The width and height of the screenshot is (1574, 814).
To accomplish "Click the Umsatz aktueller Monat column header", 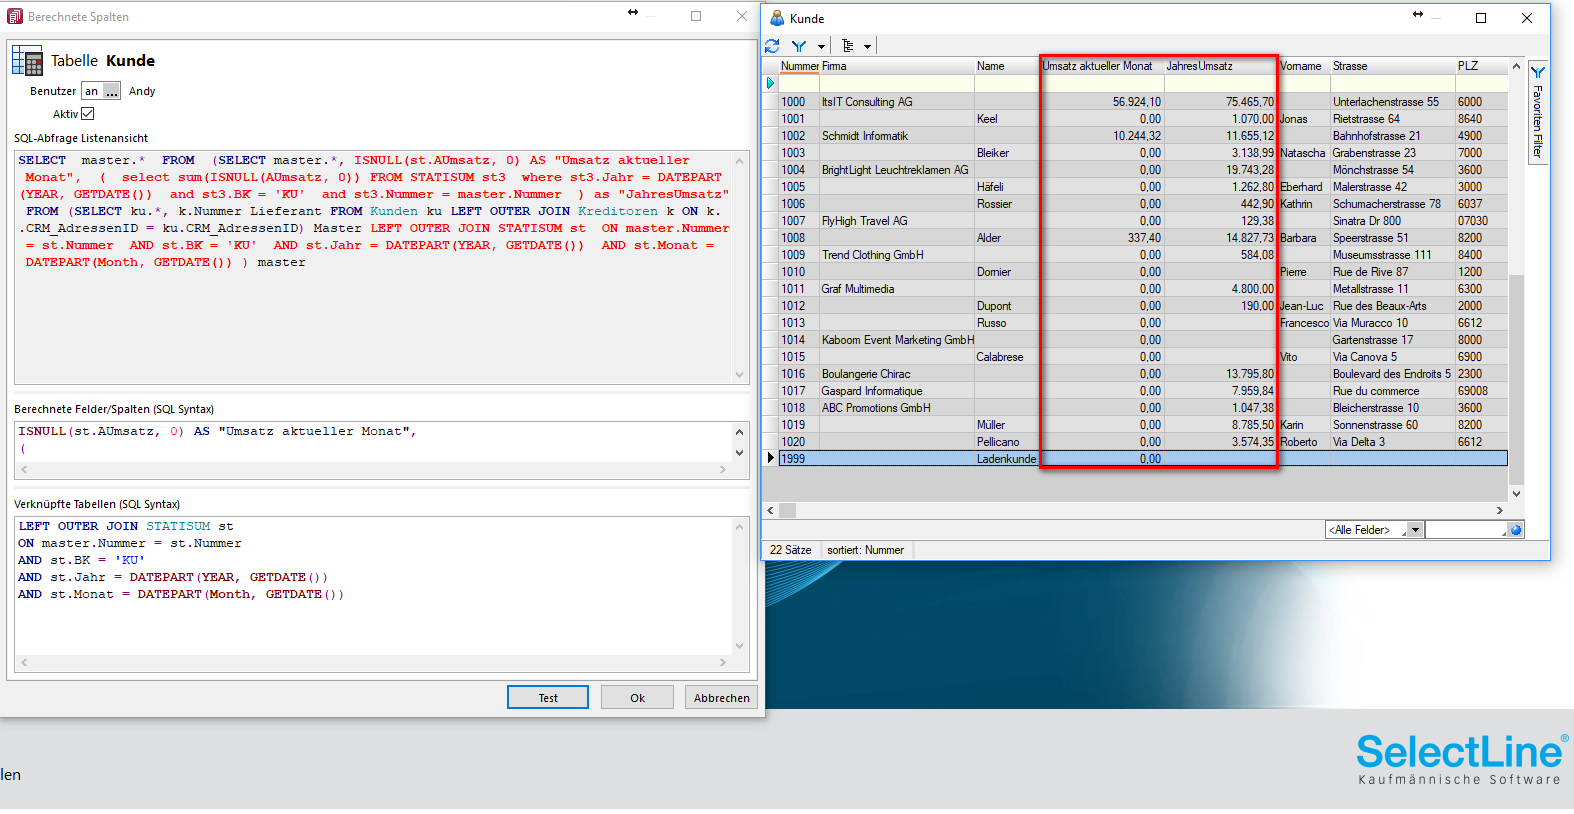I will click(1100, 66).
